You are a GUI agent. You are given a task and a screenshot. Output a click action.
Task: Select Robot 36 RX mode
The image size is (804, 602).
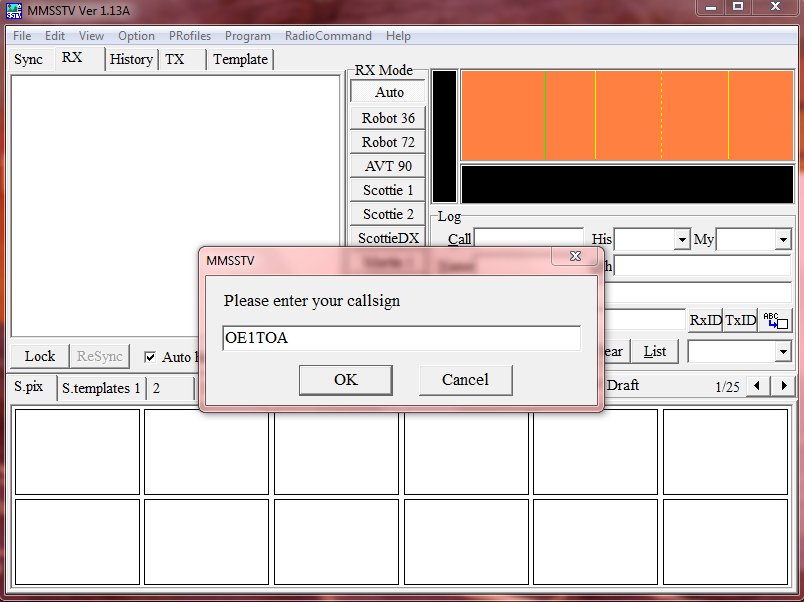coord(388,118)
